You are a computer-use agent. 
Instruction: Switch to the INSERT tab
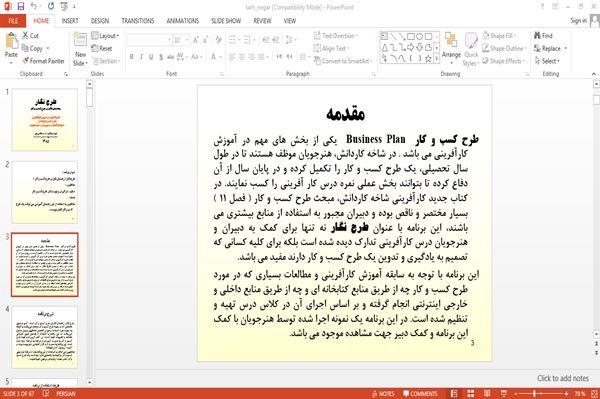click(70, 21)
